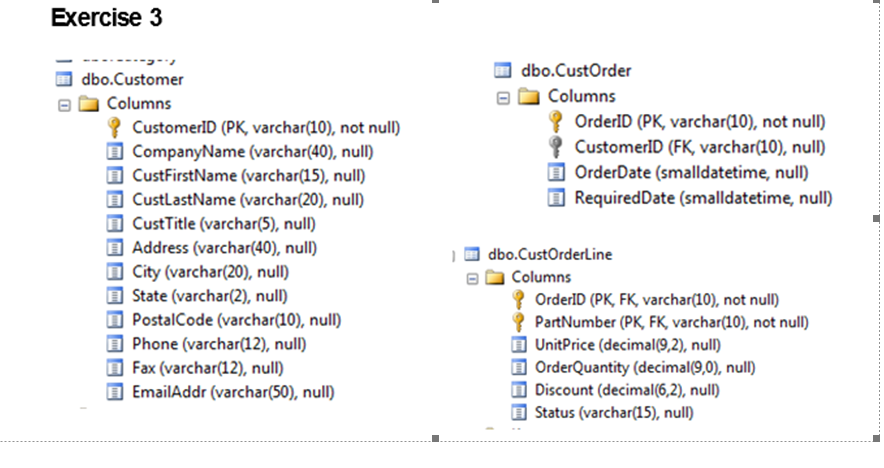Select the dbo.CustOrderLine table name
This screenshot has width=884, height=468.
550,254
